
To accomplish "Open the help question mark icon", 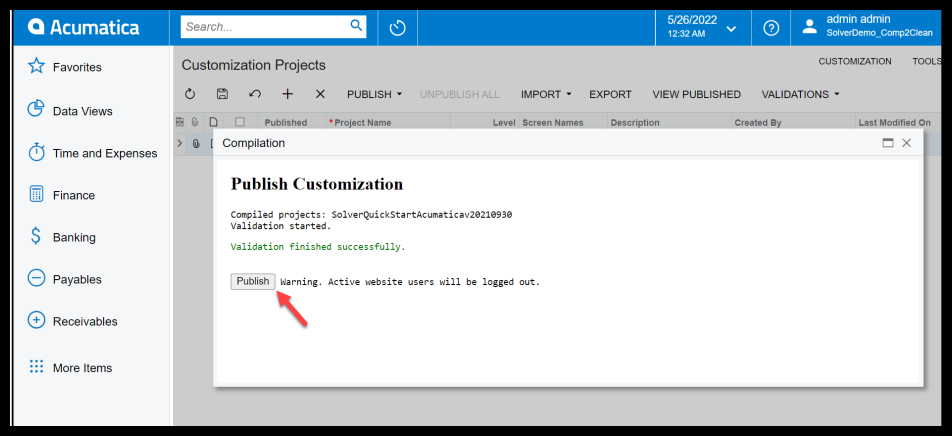I will click(x=771, y=28).
